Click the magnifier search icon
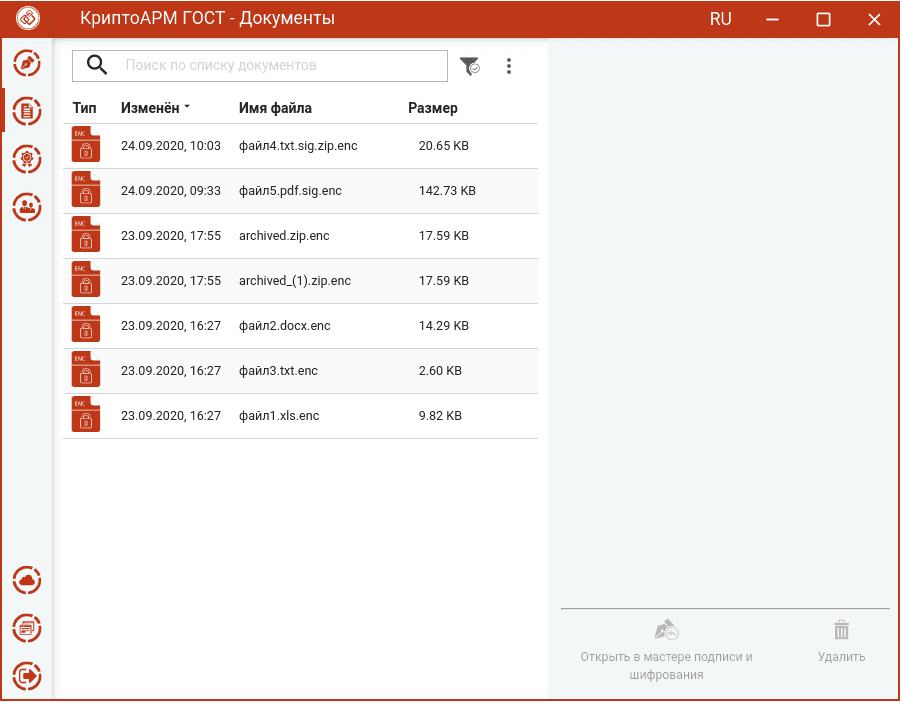The image size is (902, 702). 97,65
